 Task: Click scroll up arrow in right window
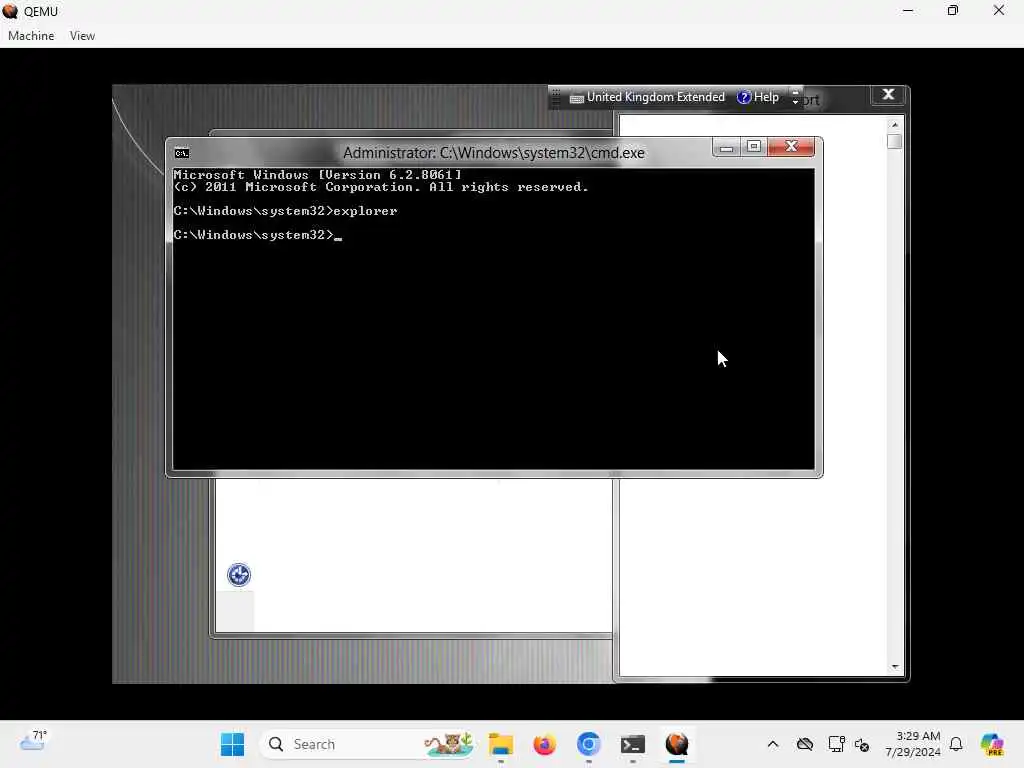tap(895, 125)
